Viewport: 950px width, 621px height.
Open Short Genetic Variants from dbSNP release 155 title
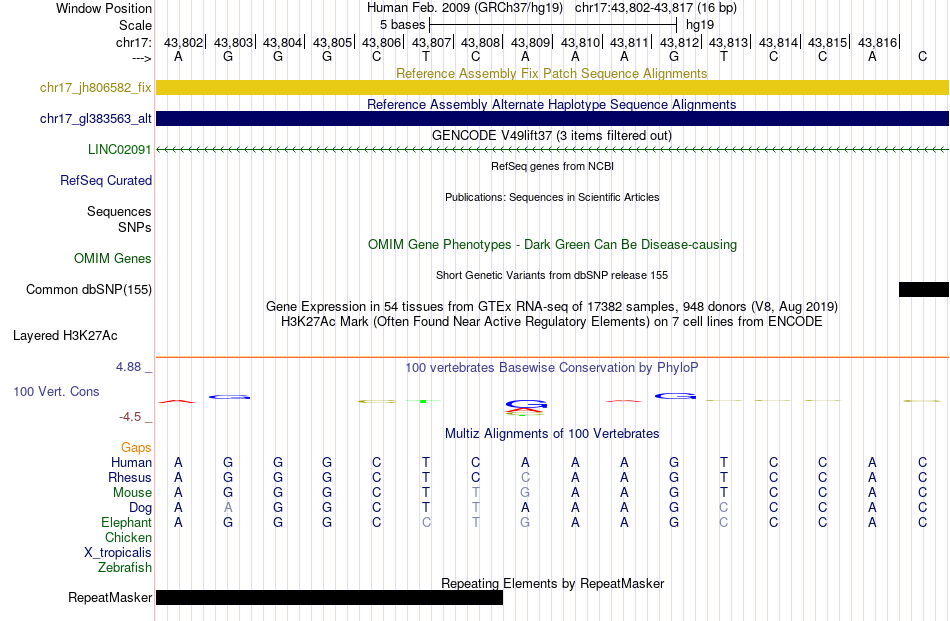552,275
